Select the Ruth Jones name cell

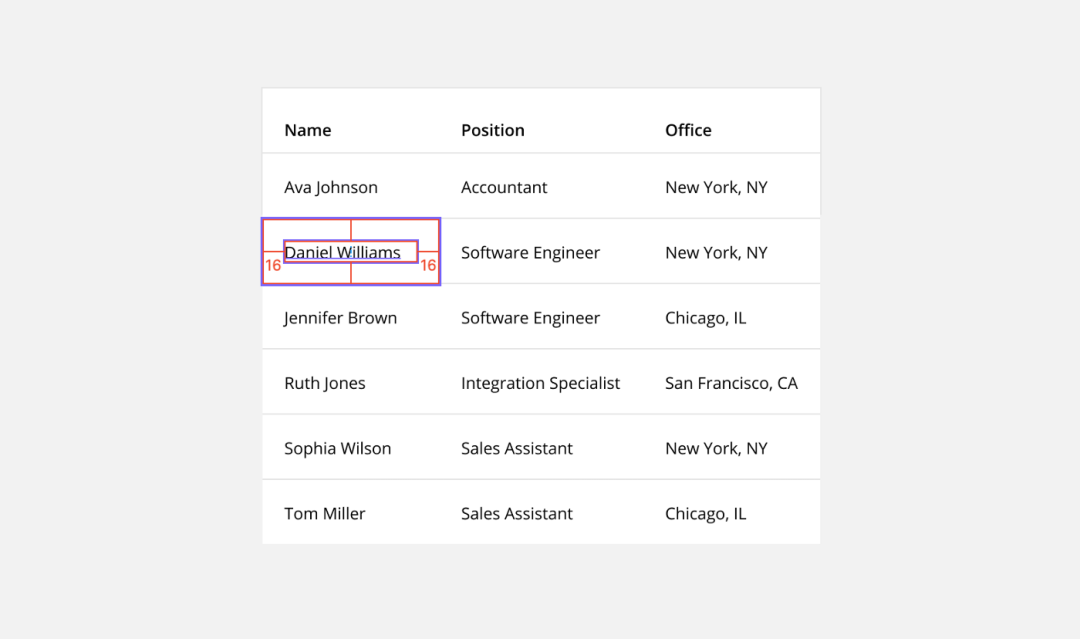point(324,383)
